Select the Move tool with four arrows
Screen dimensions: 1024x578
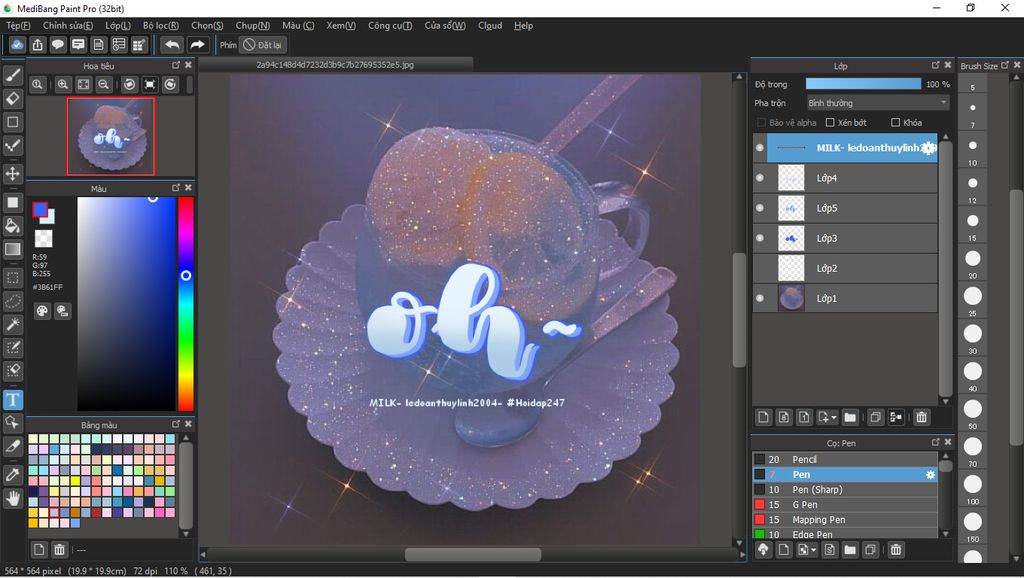coord(12,174)
